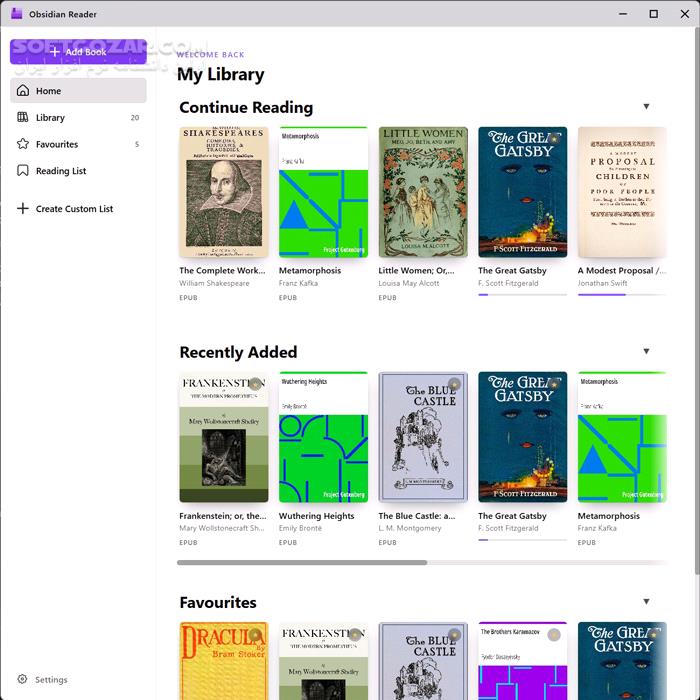Image resolution: width=700 pixels, height=700 pixels.
Task: Click the author name 'Emily Brontë'
Action: (x=300, y=528)
